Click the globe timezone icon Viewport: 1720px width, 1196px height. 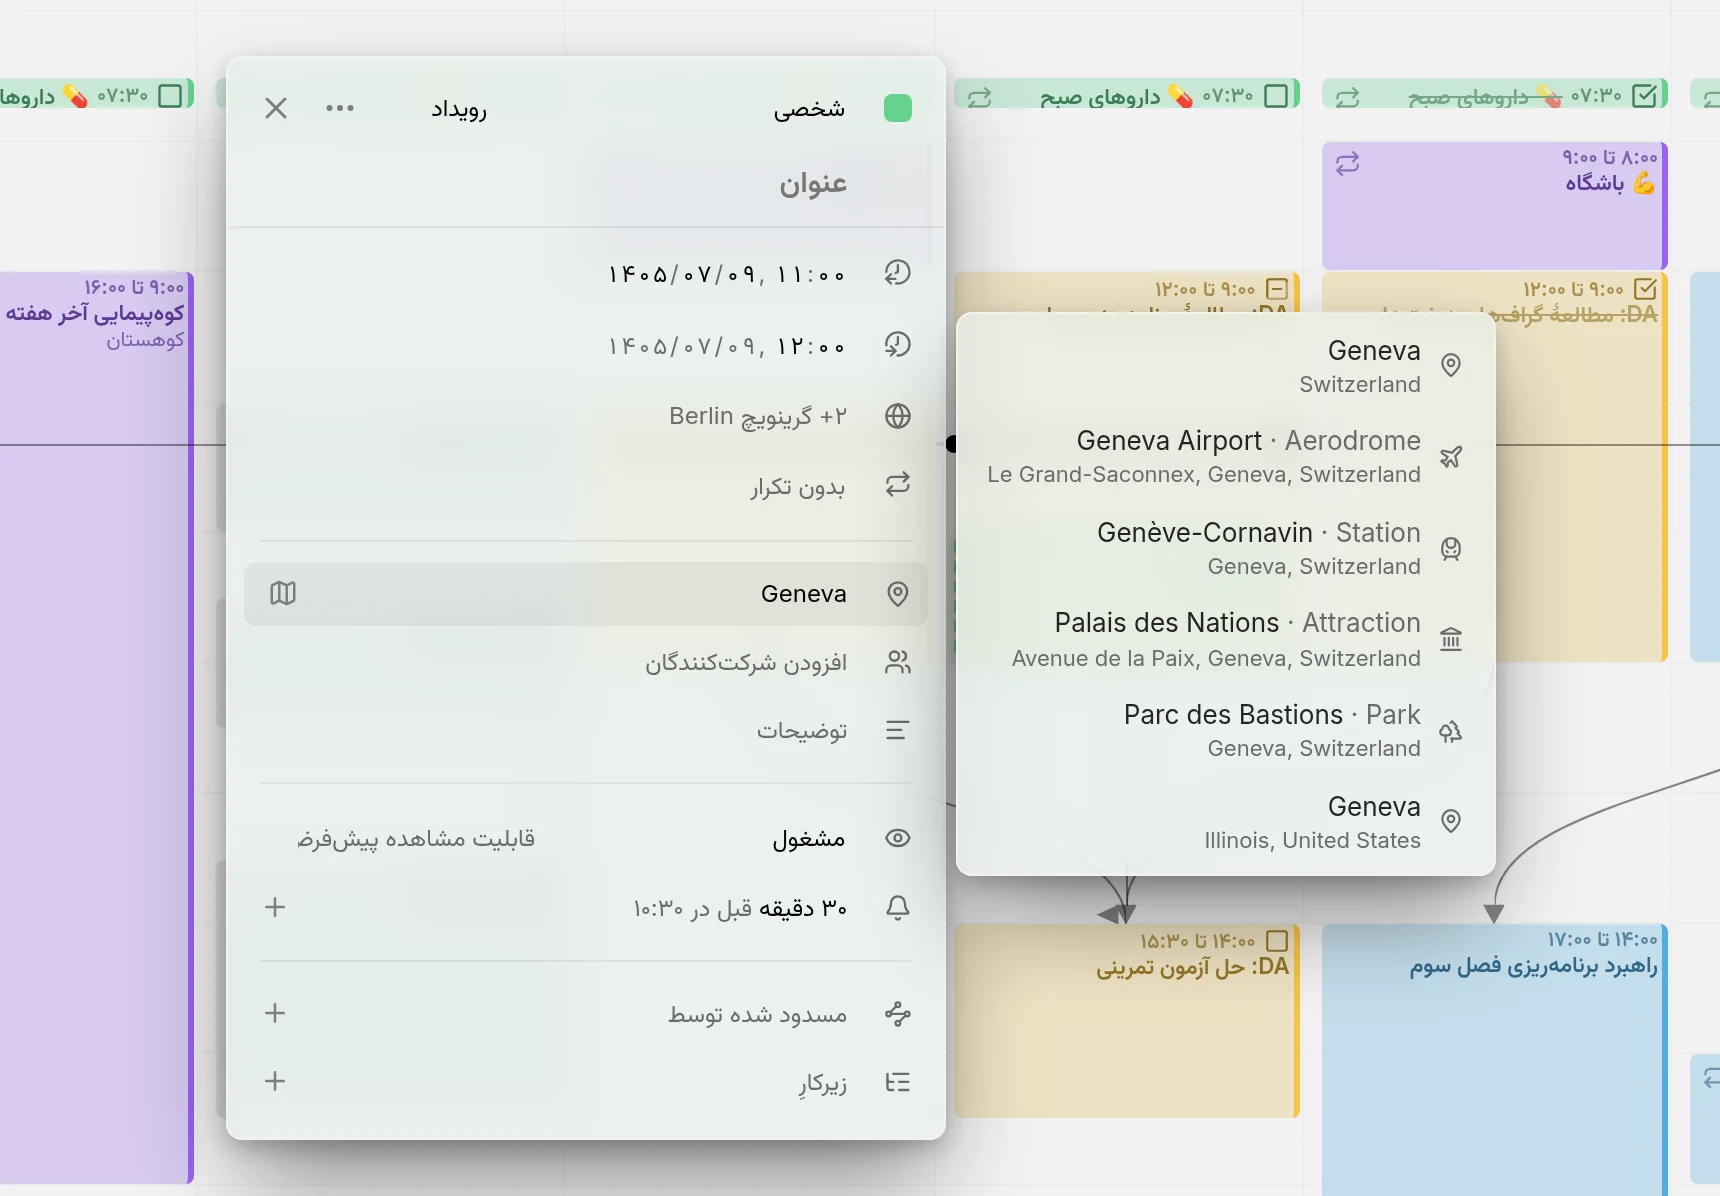pyautogui.click(x=898, y=416)
